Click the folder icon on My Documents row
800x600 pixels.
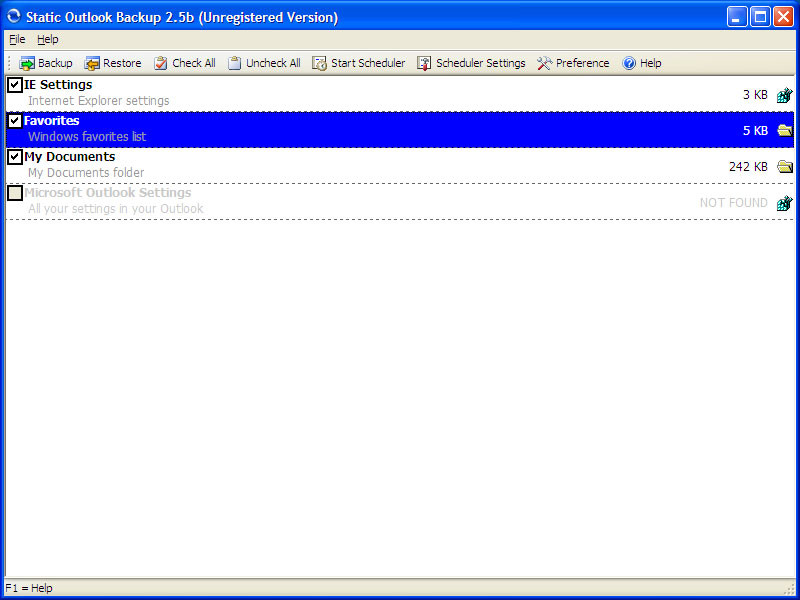(x=785, y=166)
